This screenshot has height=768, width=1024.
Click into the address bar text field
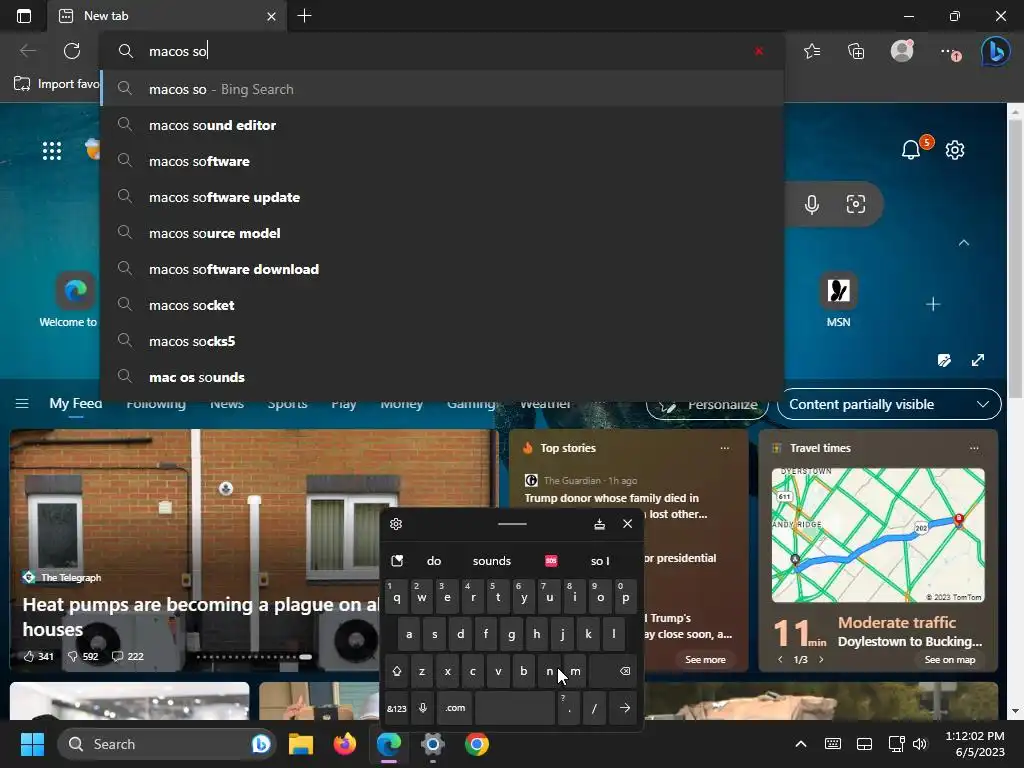pos(442,51)
